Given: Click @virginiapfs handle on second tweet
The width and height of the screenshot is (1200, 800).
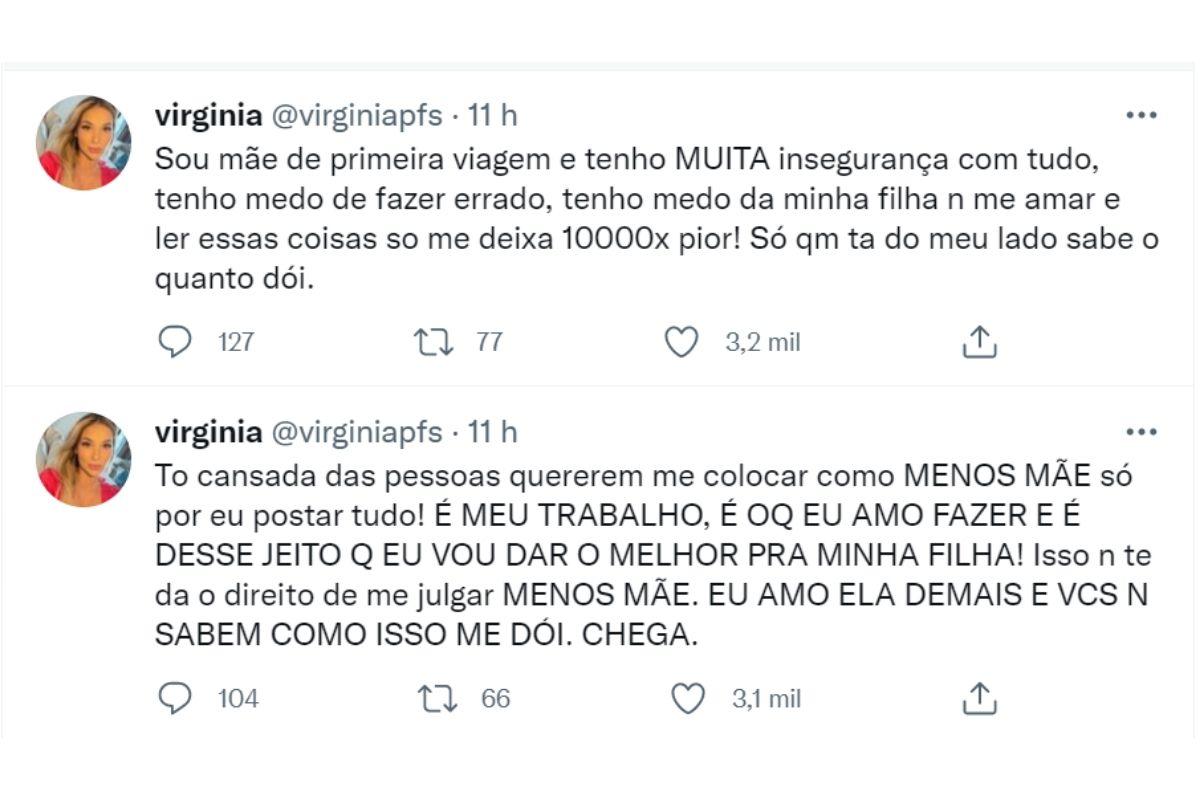Looking at the screenshot, I should [x=356, y=432].
